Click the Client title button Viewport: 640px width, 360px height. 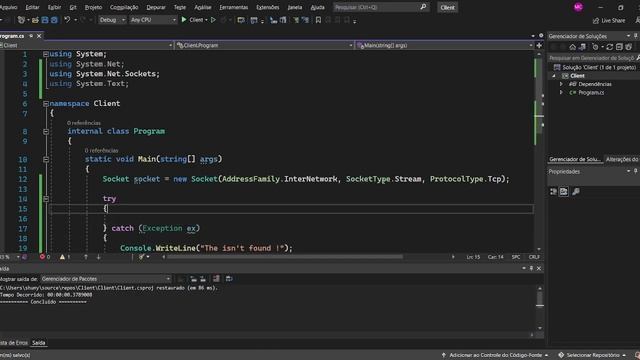pyautogui.click(x=447, y=7)
